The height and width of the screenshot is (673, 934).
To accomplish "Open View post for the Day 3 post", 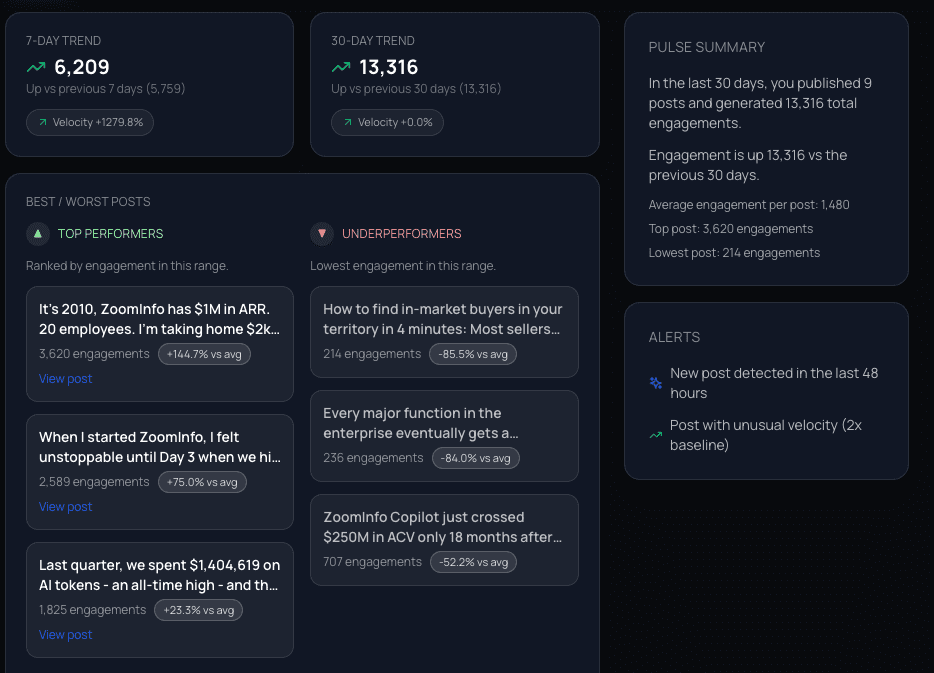I will 65,507.
